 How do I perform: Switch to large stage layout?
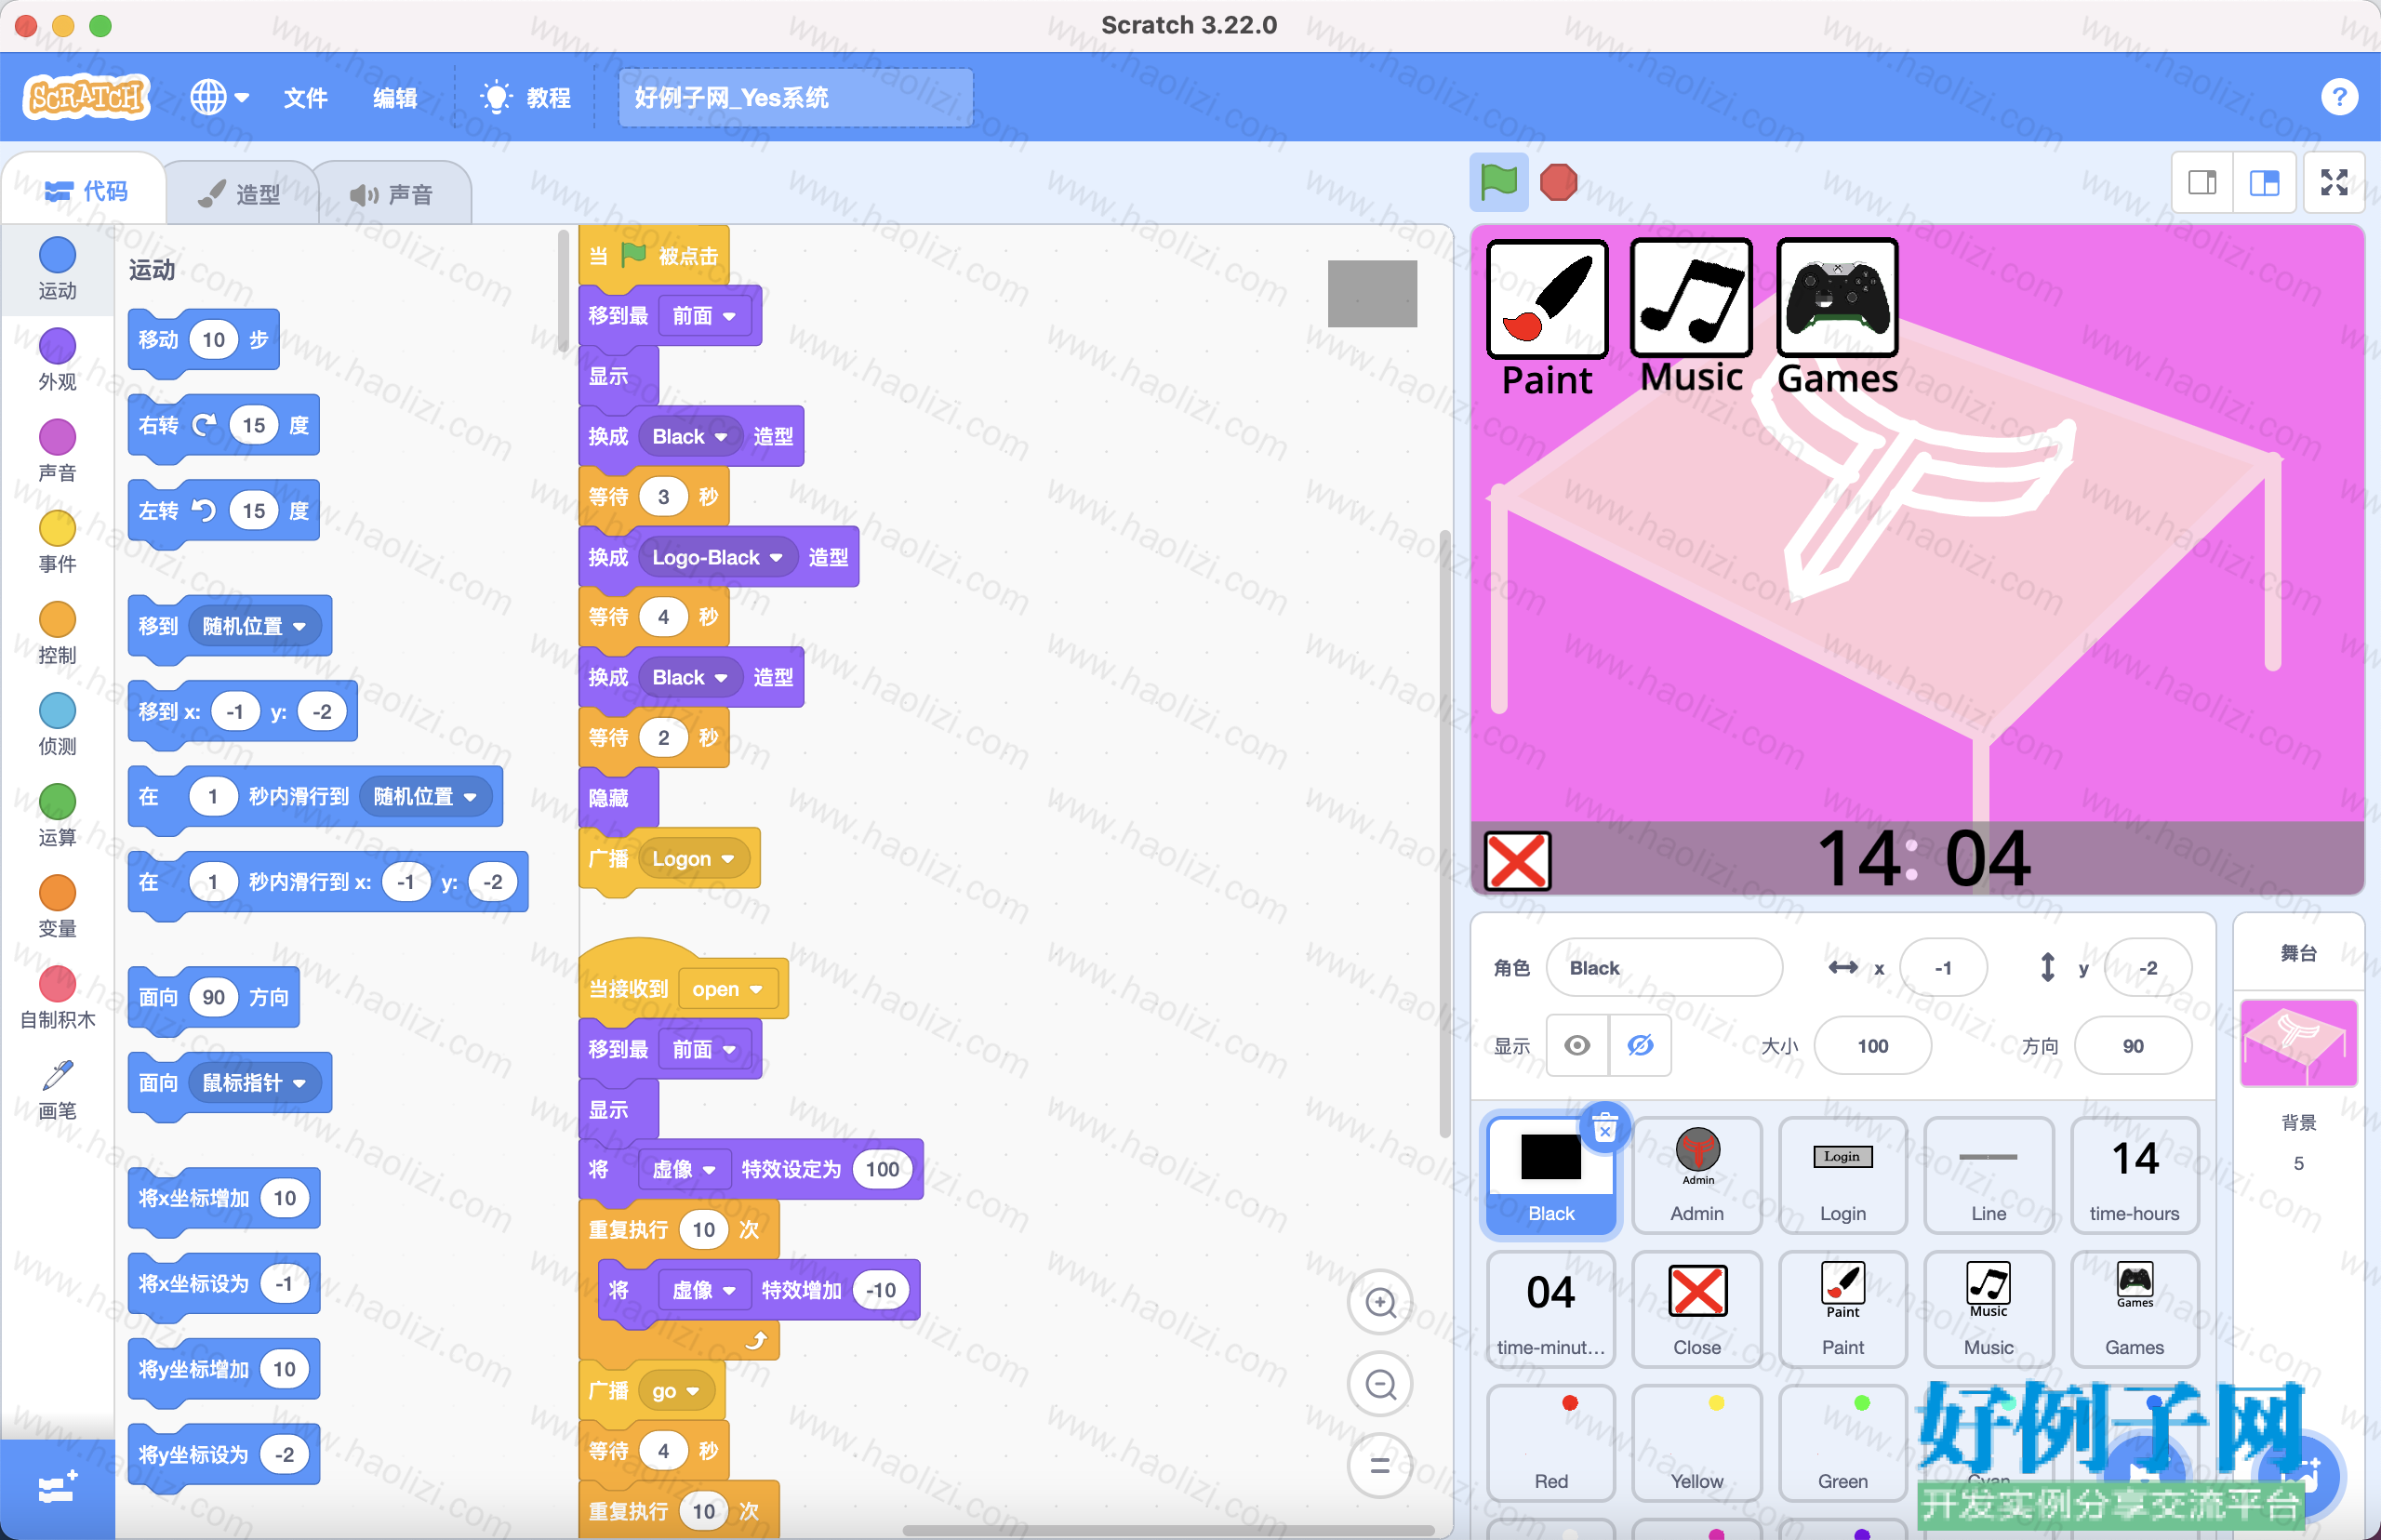[2264, 182]
